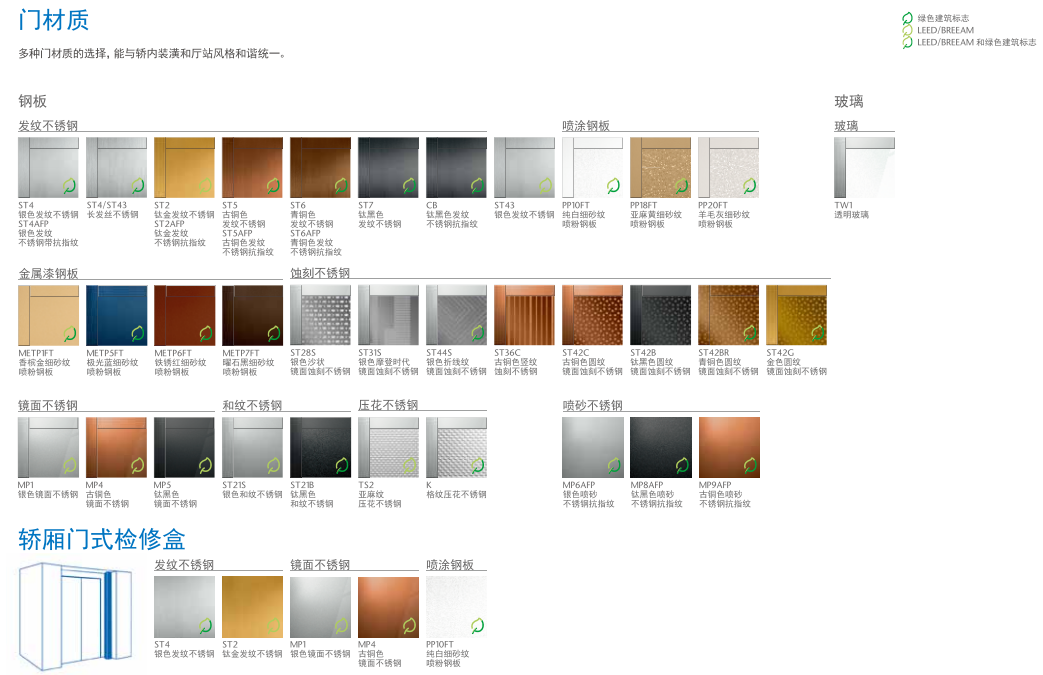The width and height of the screenshot is (1043, 675).
Task: Click the 喷砂不锈钢 section heading
Action: 592,405
